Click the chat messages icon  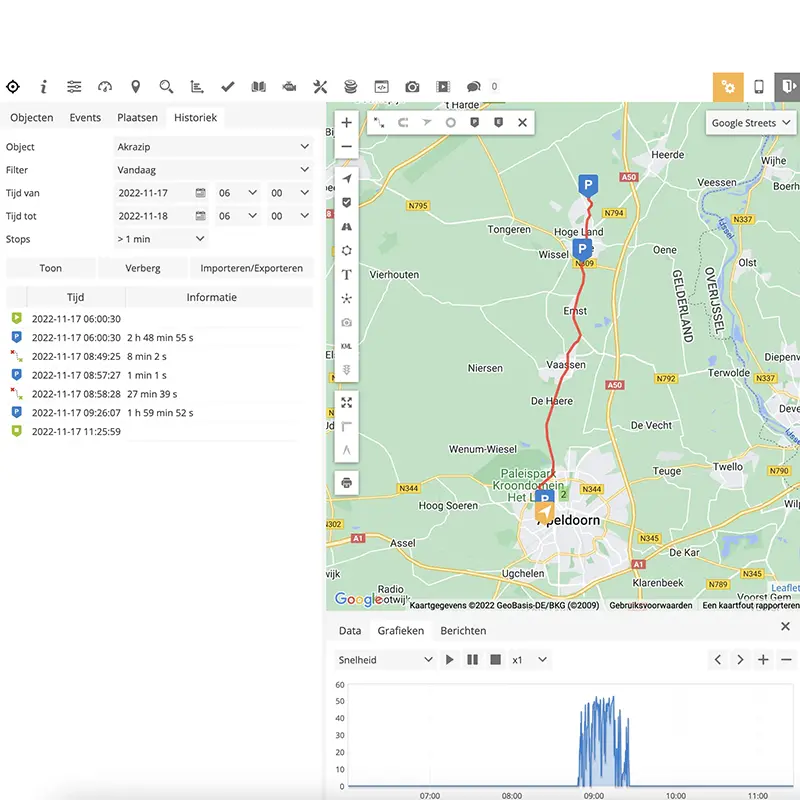tap(473, 87)
